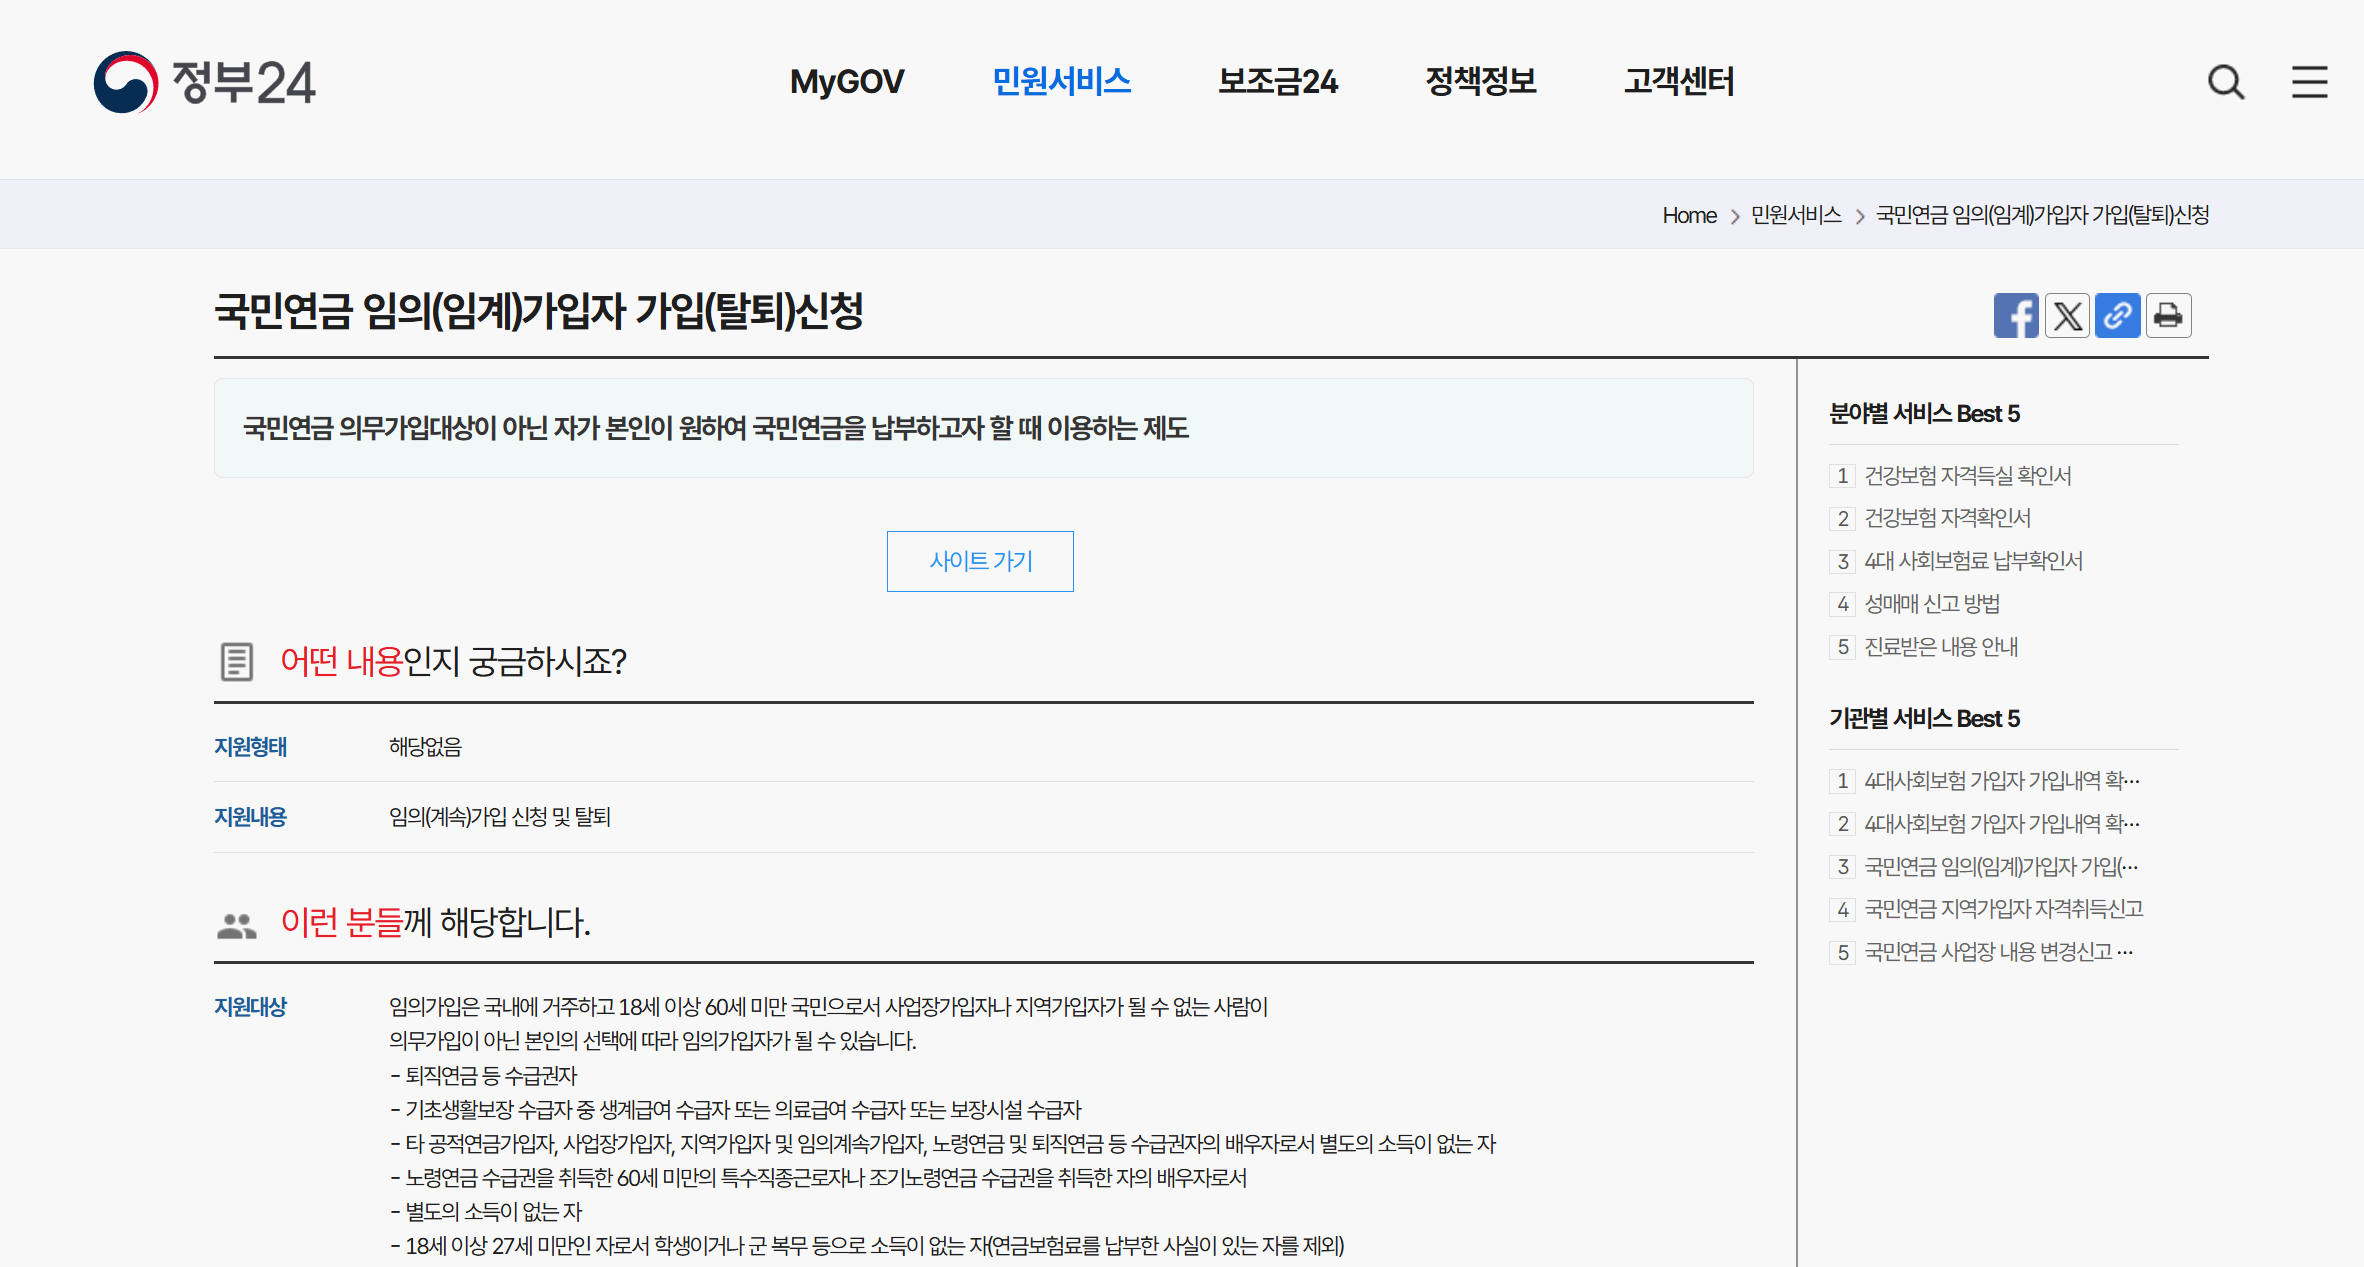Click 민원서비스 breadcrumb link
The image size is (2364, 1267).
pyautogui.click(x=1796, y=215)
